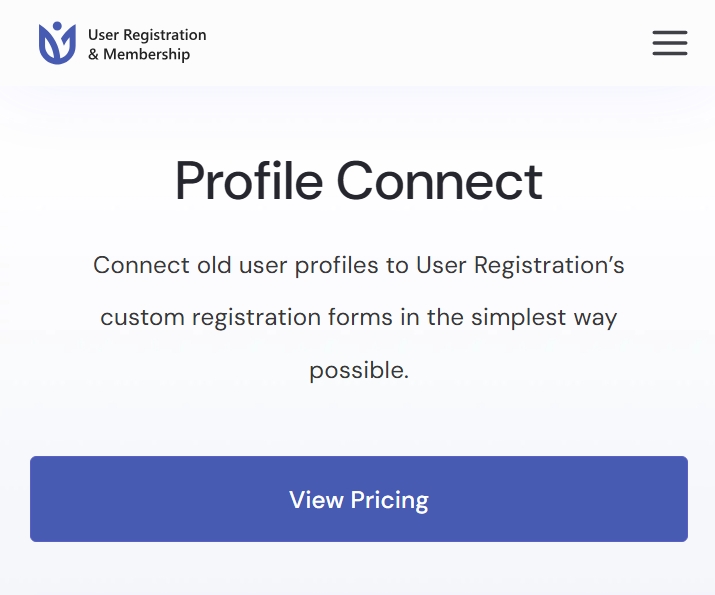Tap the bottom bar of the hamburger icon
715x595 pixels.
pos(669,54)
